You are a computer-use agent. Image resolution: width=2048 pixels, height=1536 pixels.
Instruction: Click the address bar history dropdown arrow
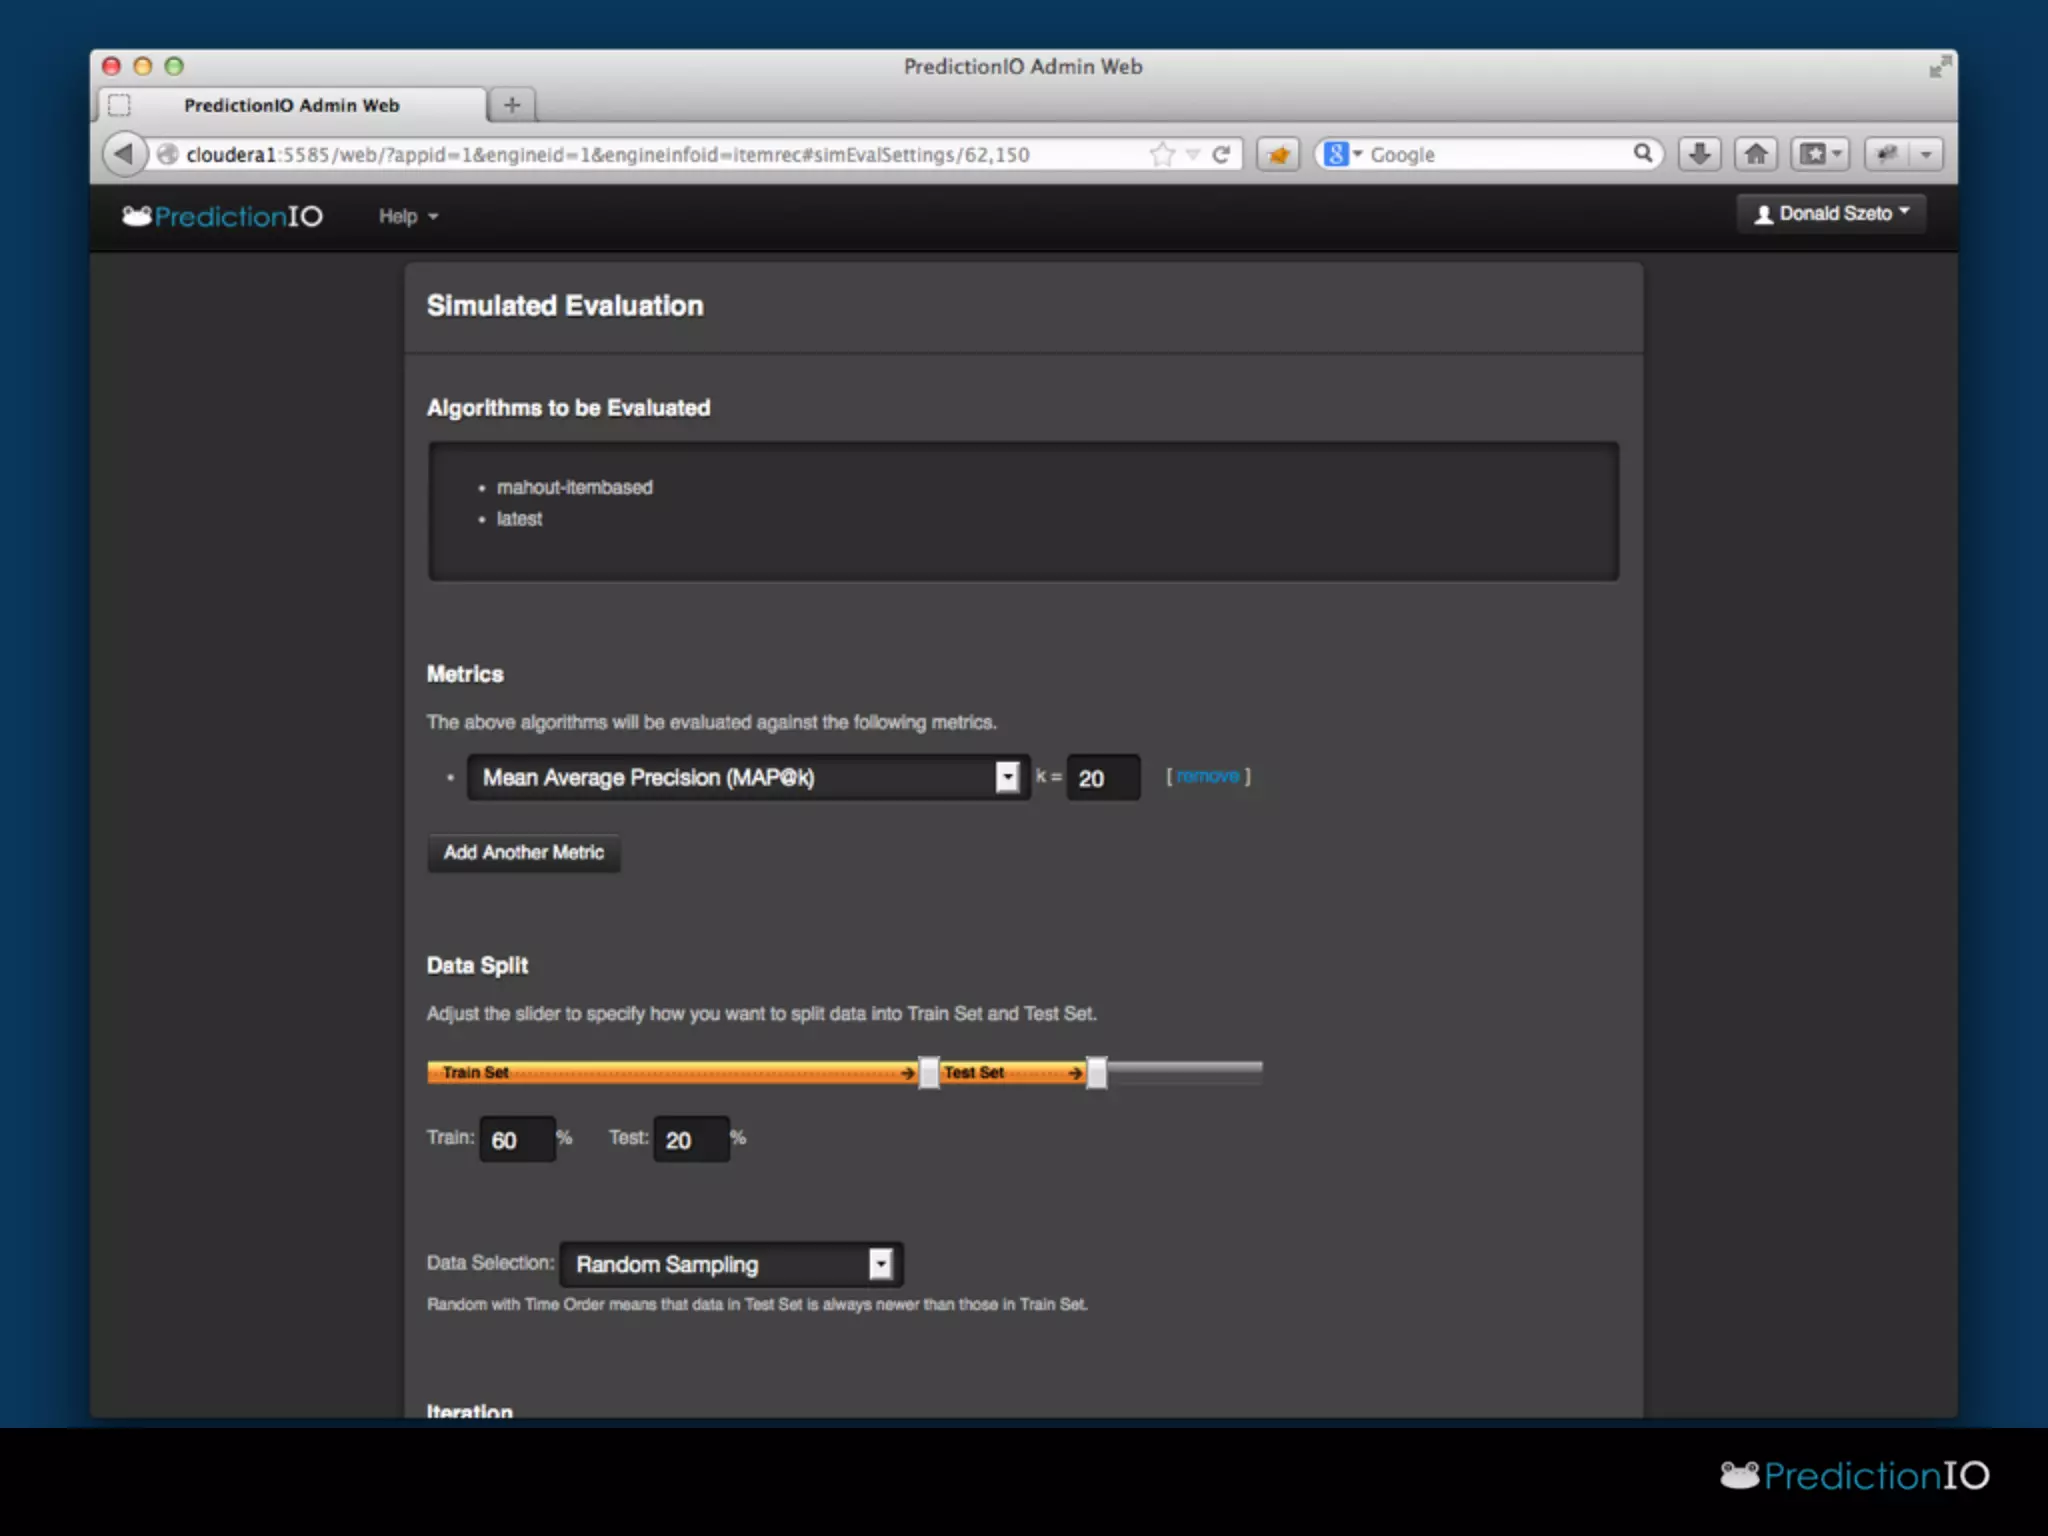1192,154
